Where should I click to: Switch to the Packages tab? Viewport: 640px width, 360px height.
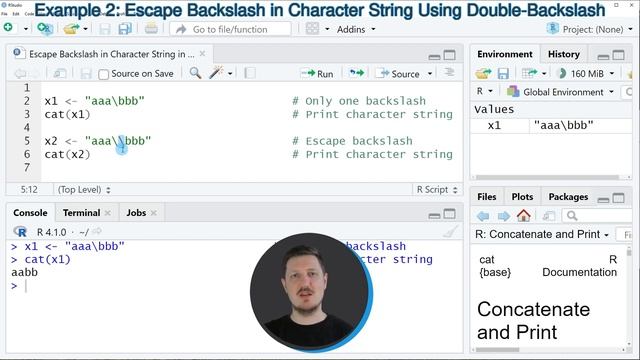click(x=568, y=197)
